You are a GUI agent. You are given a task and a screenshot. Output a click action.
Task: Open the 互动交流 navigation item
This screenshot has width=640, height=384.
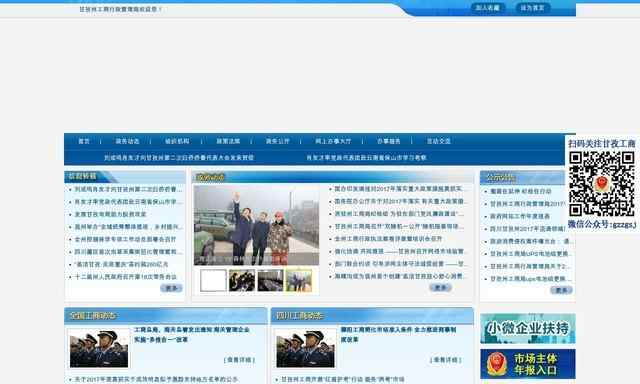click(x=439, y=141)
